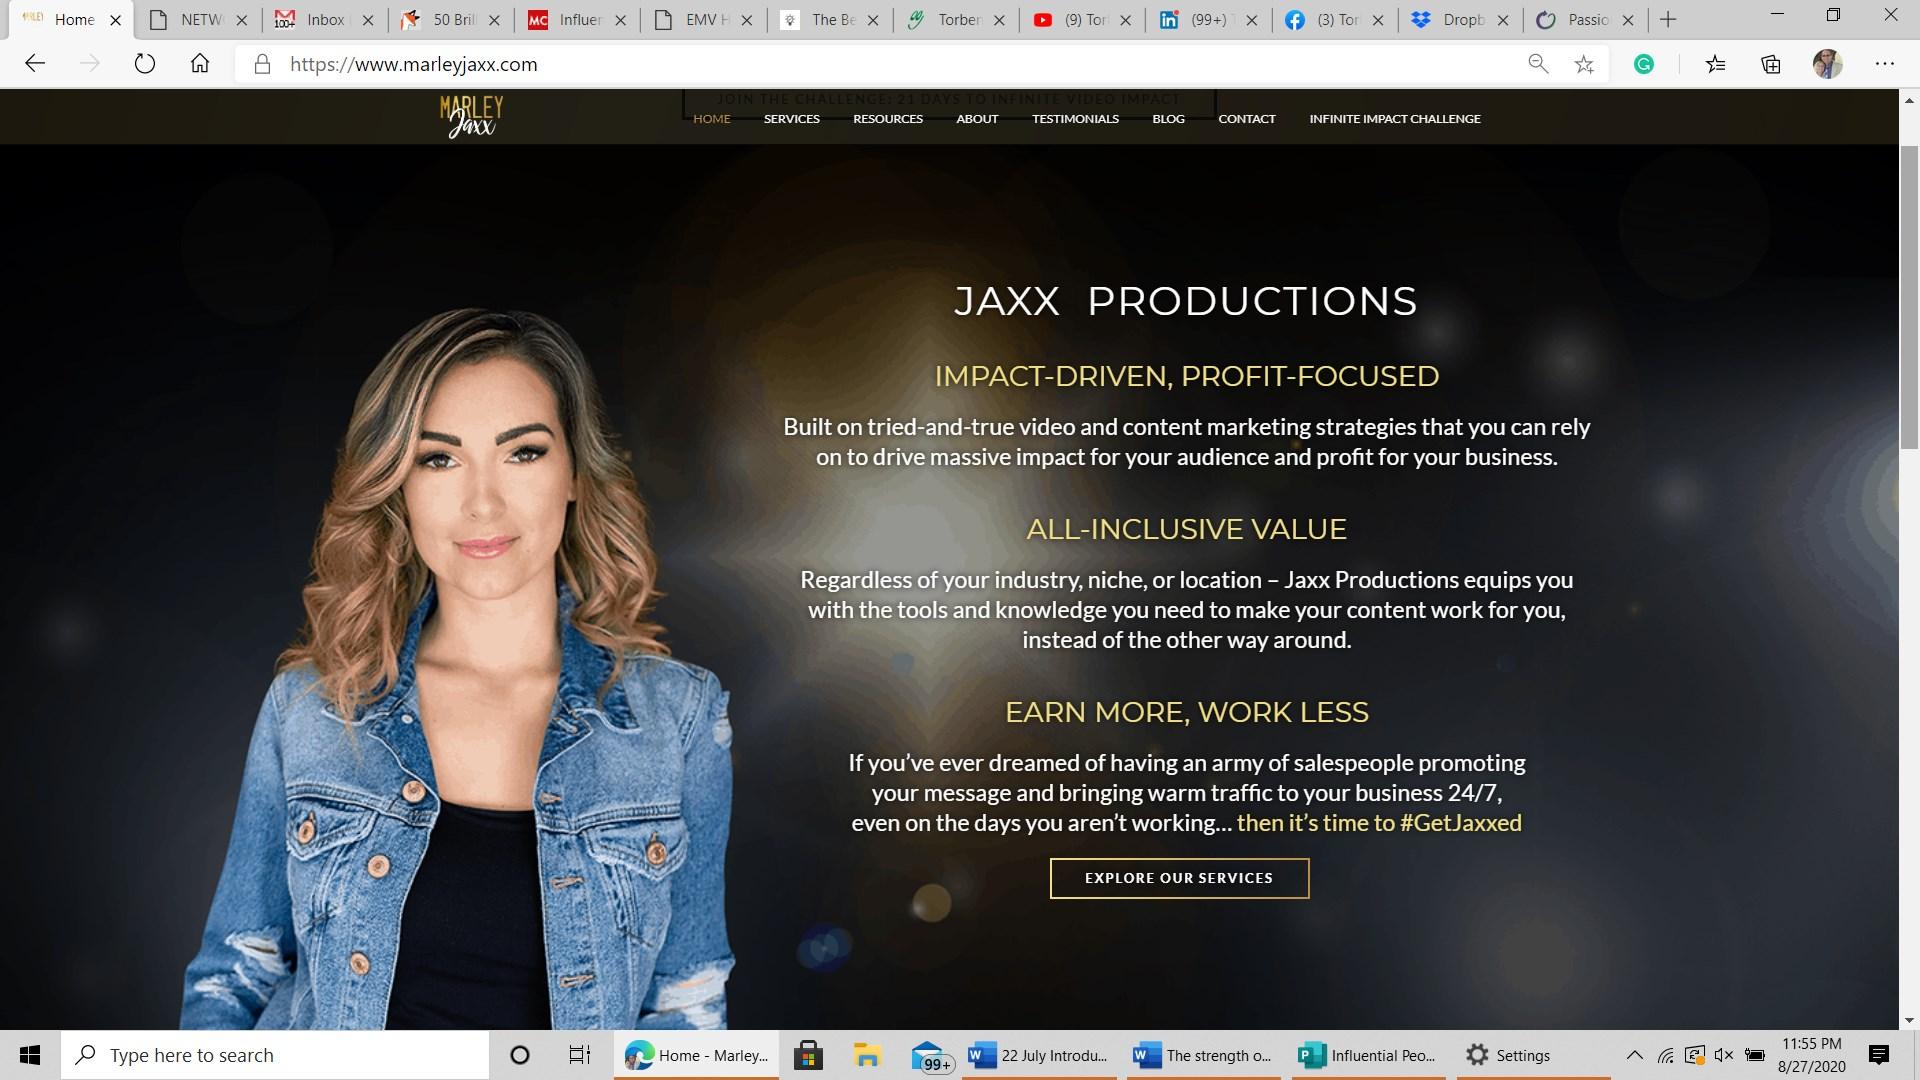The image size is (1920, 1080).
Task: View site info via the padlock icon
Action: [x=262, y=64]
